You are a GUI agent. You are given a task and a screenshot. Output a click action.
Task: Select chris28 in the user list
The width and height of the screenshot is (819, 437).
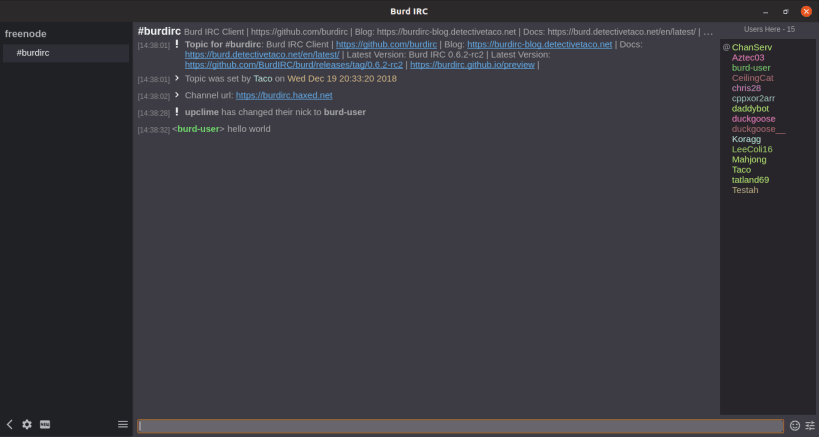[746, 88]
